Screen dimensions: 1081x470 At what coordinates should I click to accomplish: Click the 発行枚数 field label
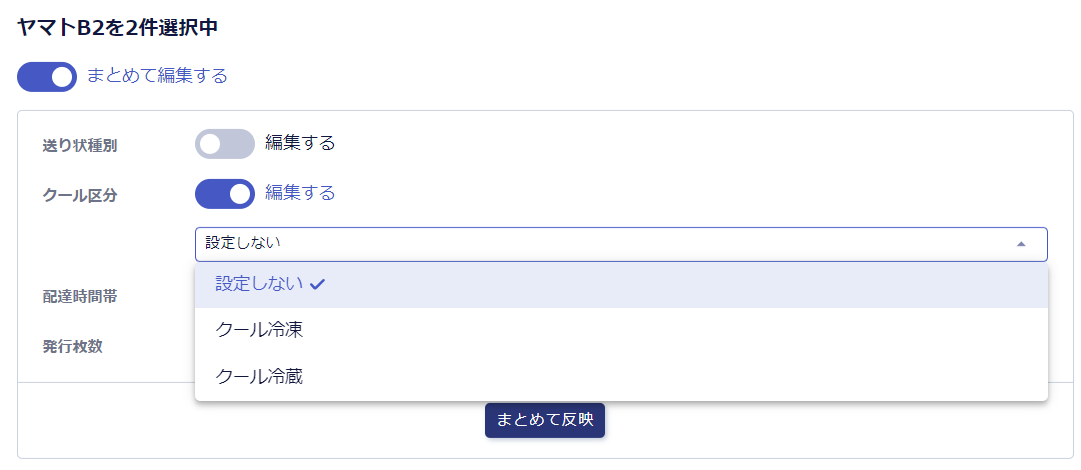pyautogui.click(x=72, y=346)
